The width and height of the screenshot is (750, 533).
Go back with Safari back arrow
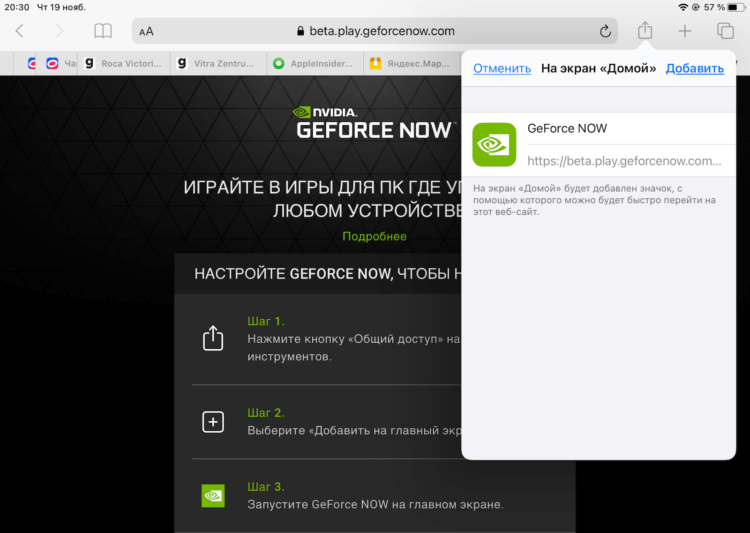point(20,31)
